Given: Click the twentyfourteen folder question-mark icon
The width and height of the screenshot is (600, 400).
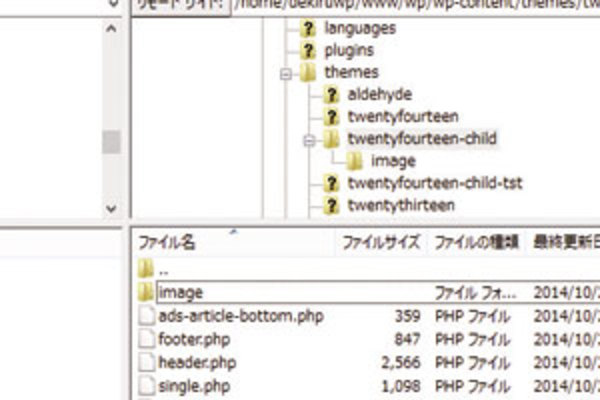Looking at the screenshot, I should pyautogui.click(x=331, y=117).
